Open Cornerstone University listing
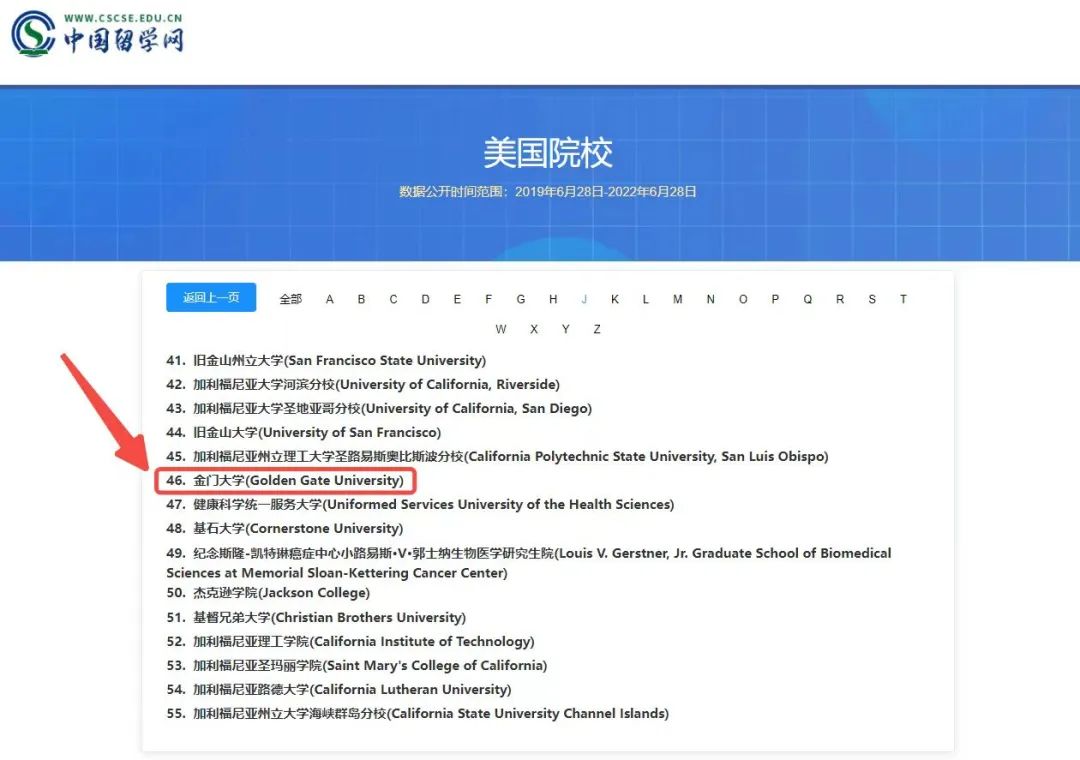Image resolution: width=1080 pixels, height=760 pixels. [298, 528]
